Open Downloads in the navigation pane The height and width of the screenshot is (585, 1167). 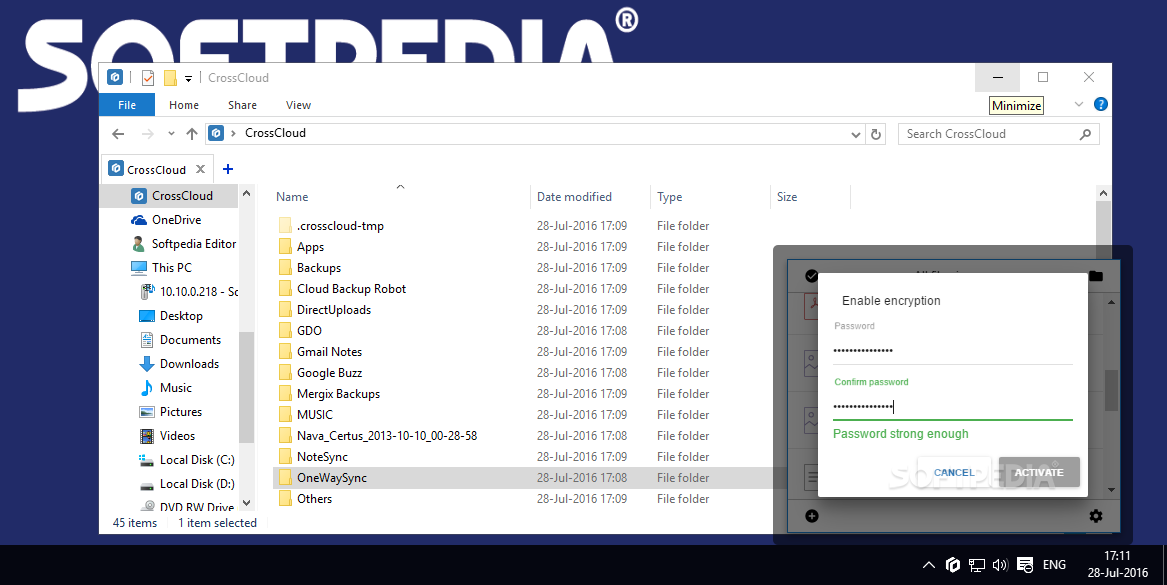(189, 364)
